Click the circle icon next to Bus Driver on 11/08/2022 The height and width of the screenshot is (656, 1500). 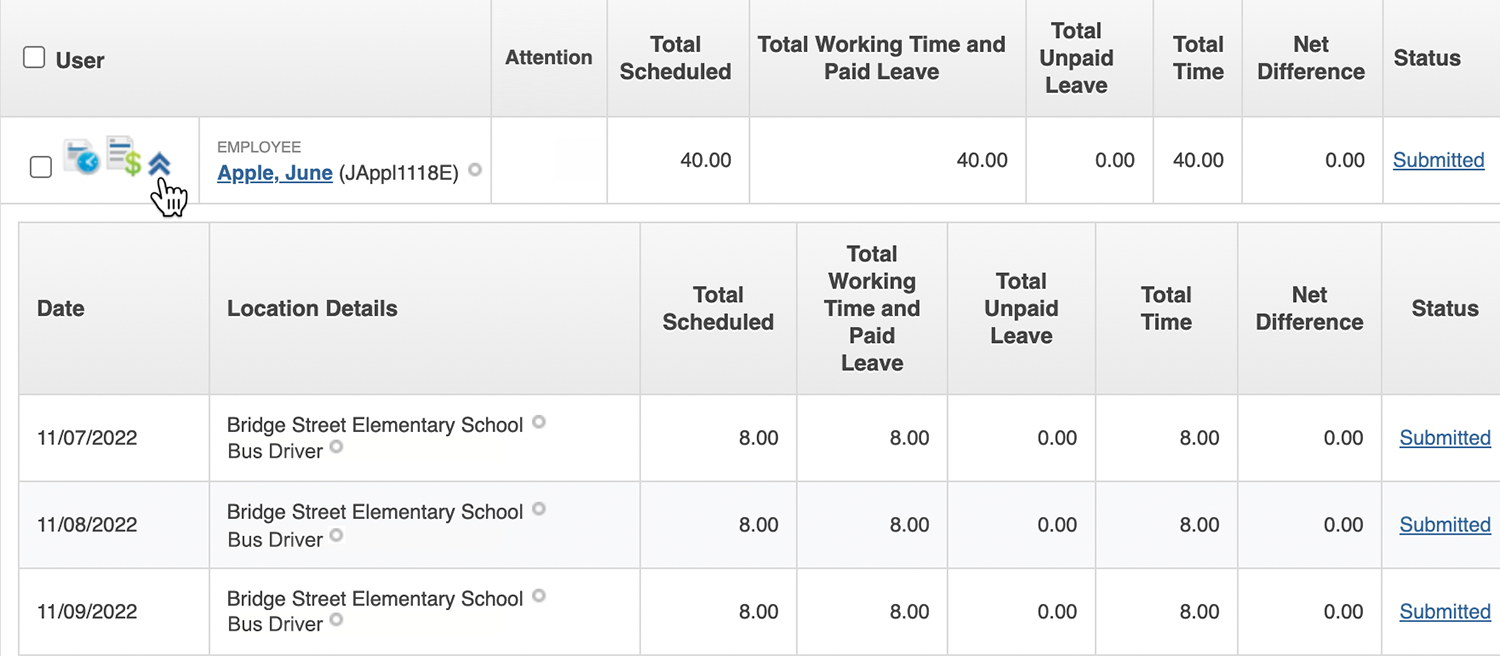(337, 535)
